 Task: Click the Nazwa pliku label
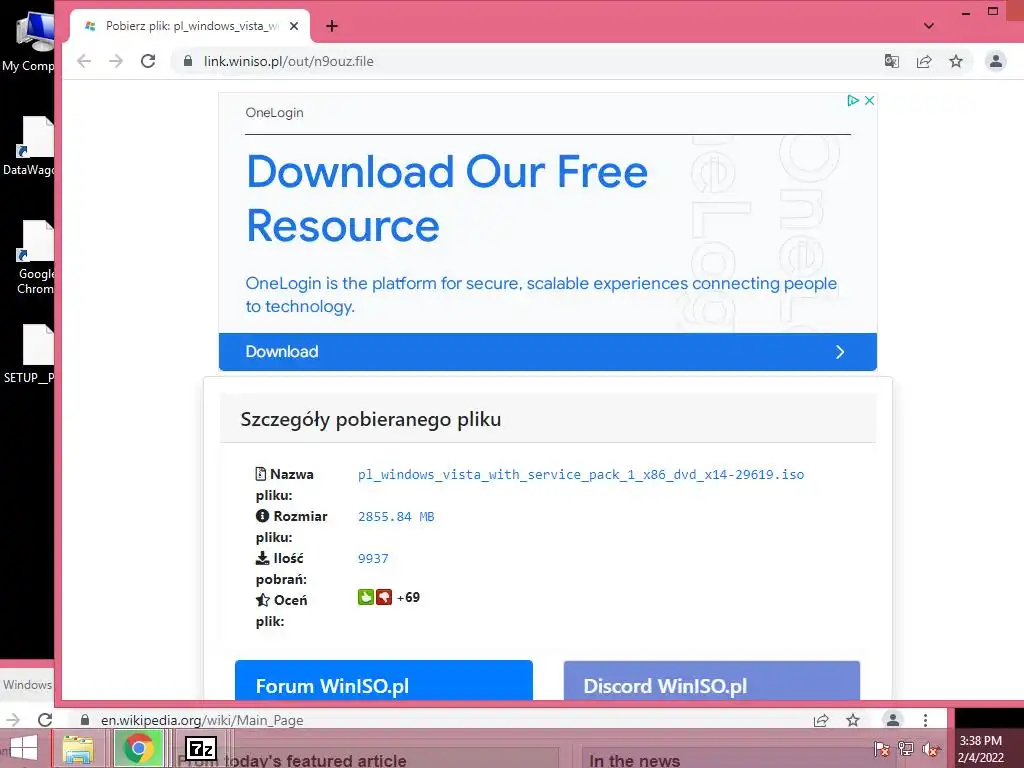(x=285, y=485)
